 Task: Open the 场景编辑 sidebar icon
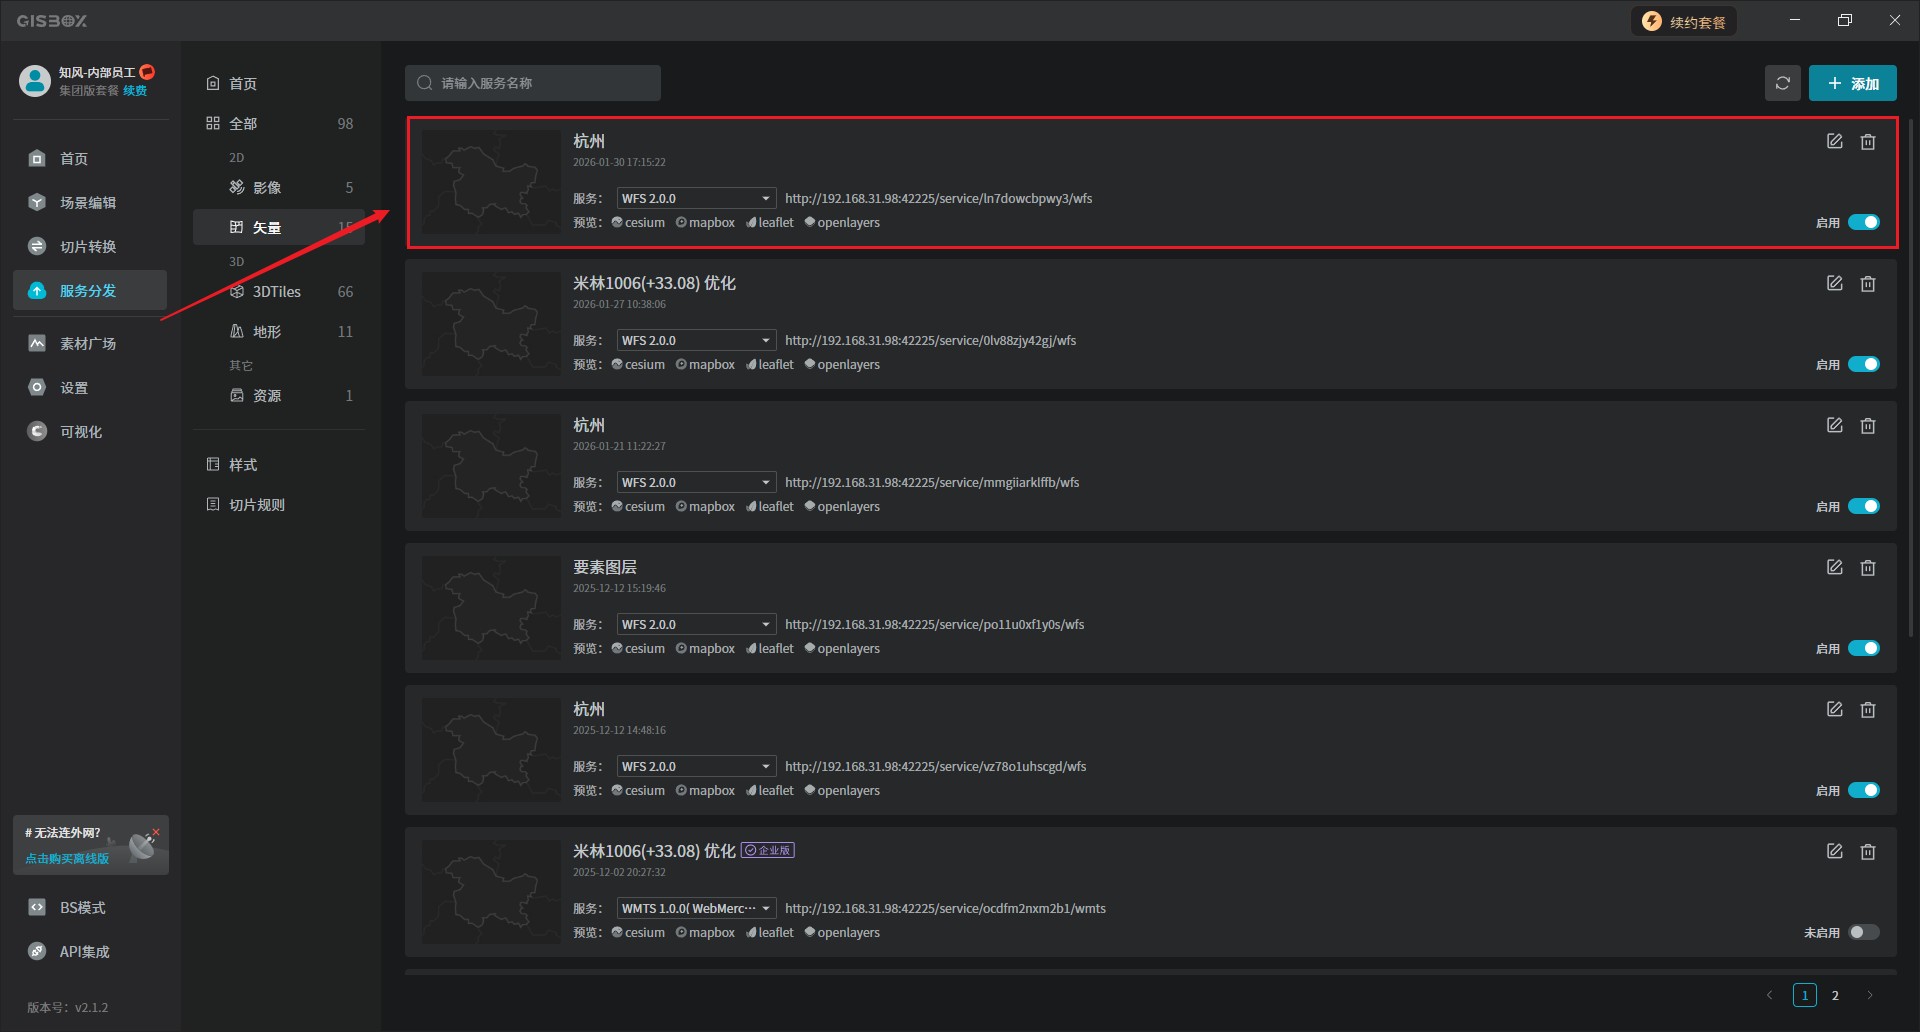click(37, 203)
